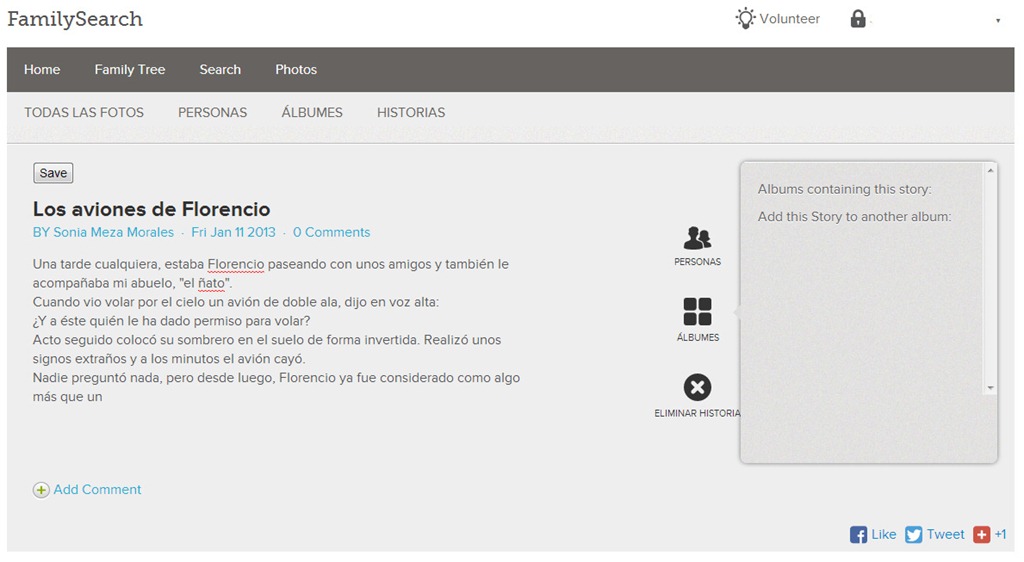Open the account dropdown arrow at top right
Screen dimensions: 1024x562
pyautogui.click(x=998, y=21)
